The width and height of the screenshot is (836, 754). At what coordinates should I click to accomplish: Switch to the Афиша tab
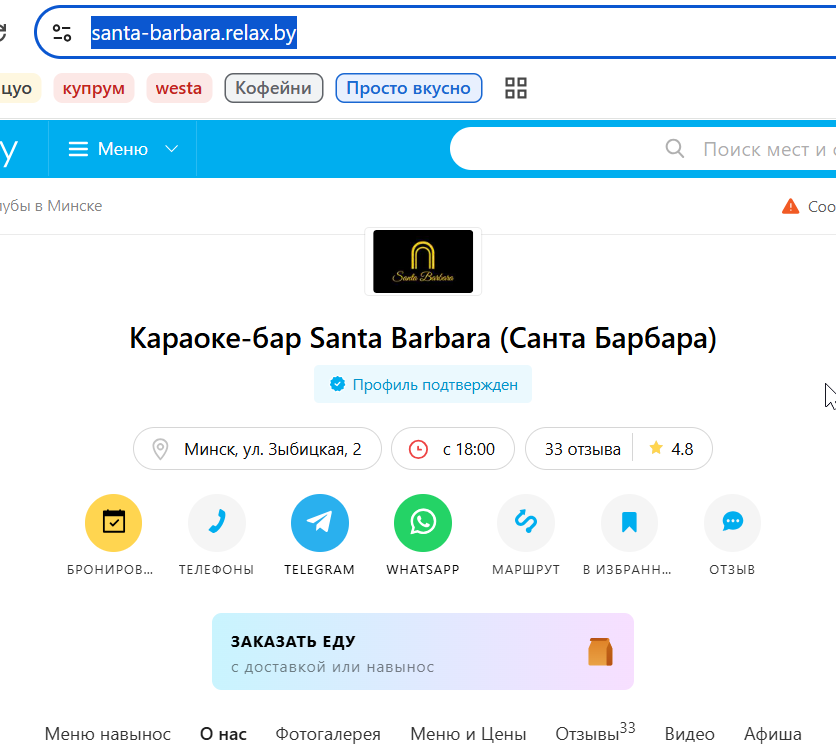click(x=773, y=734)
